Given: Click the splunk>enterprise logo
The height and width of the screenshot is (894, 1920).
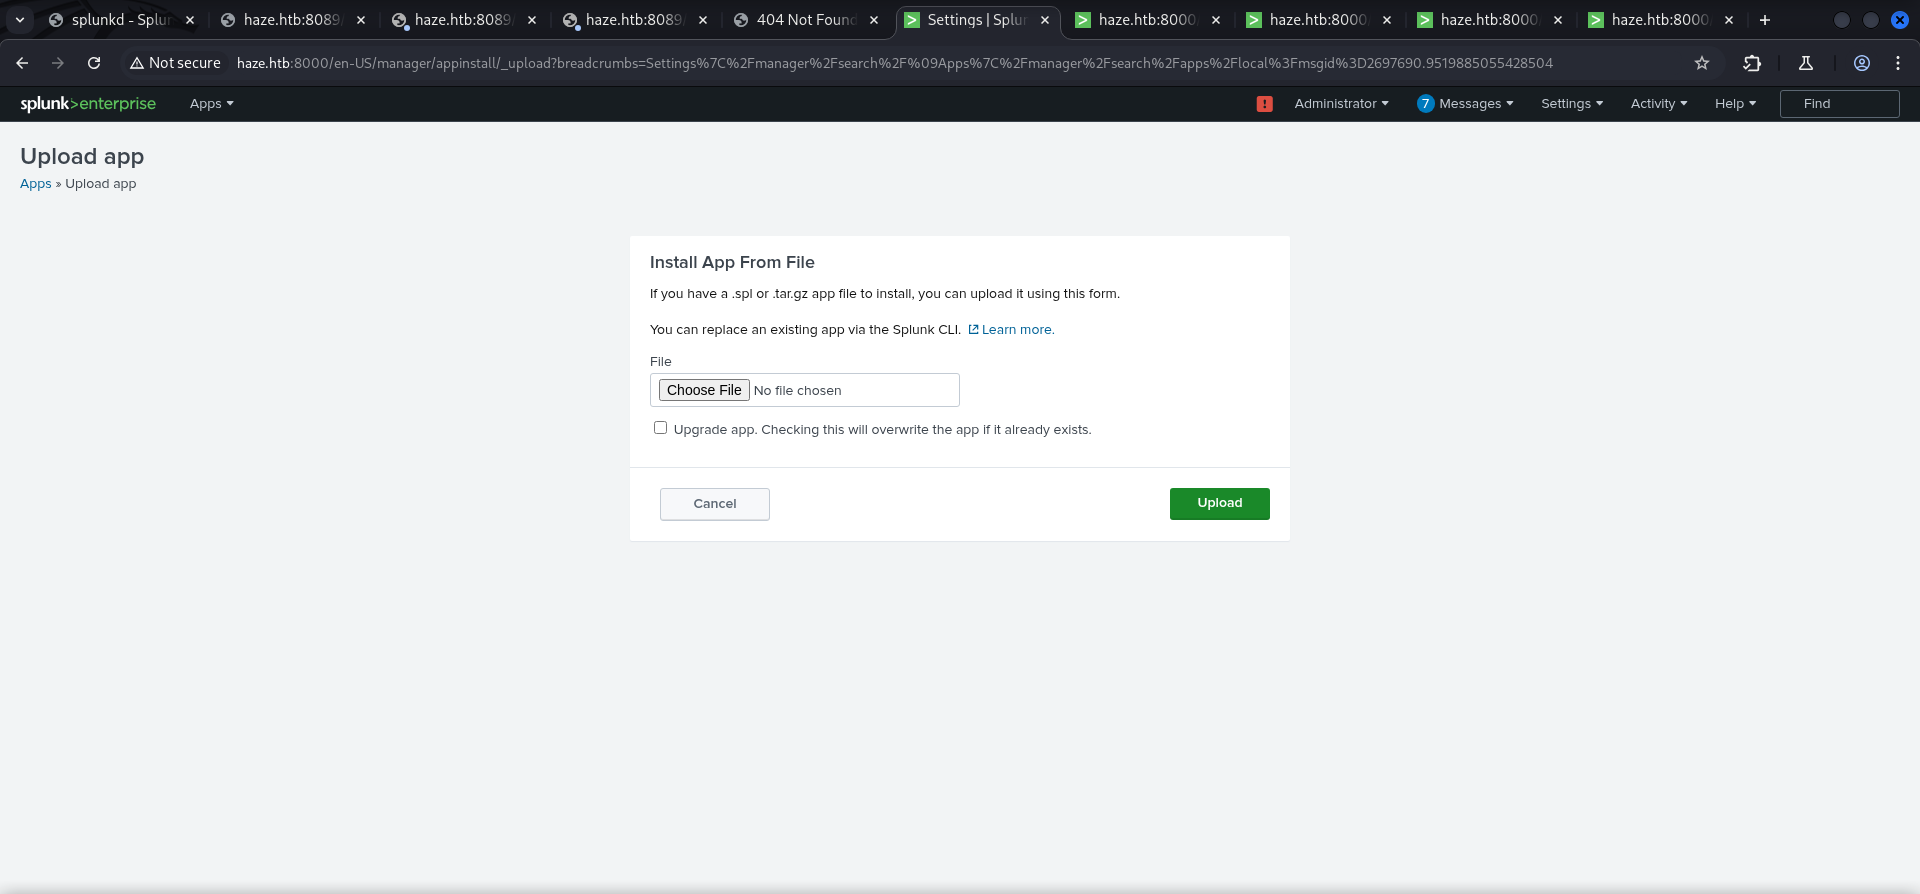Looking at the screenshot, I should [88, 104].
